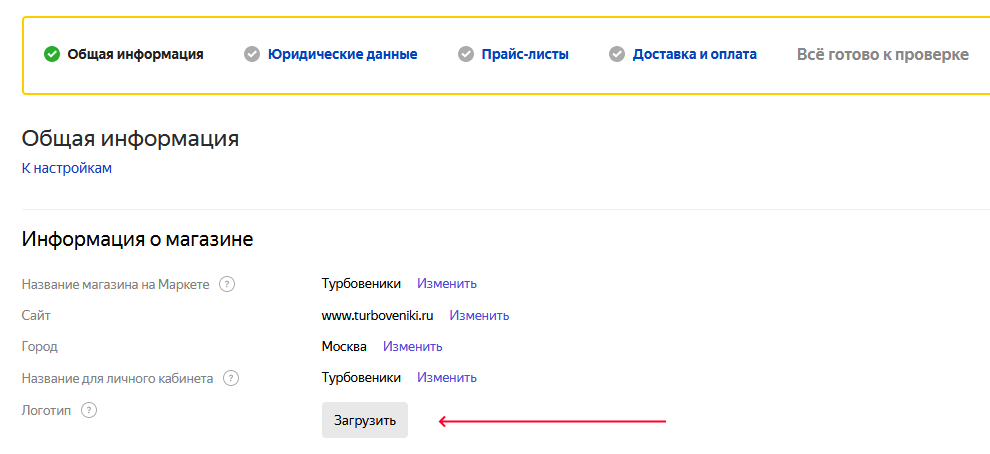Click Изменить next to shop name on Market
990x454 pixels.
point(446,284)
